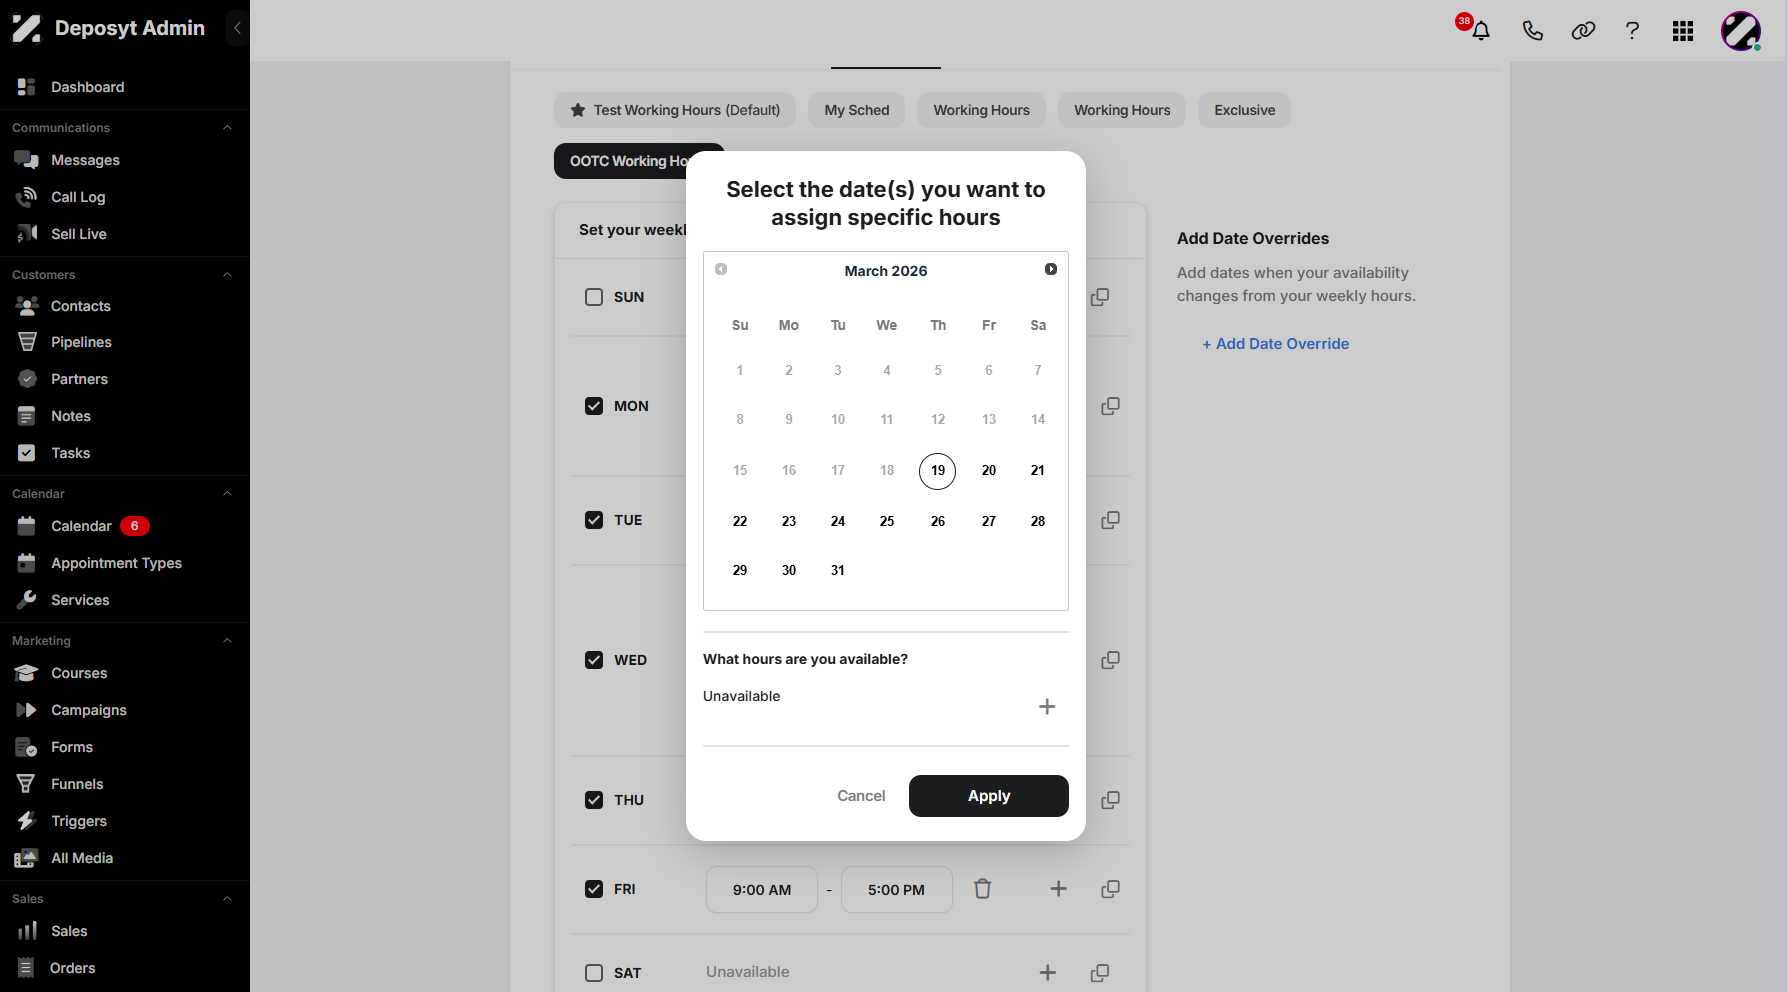Screen dimensions: 1787x992
Task: Go to next month in calendar
Action: pos(1051,269)
